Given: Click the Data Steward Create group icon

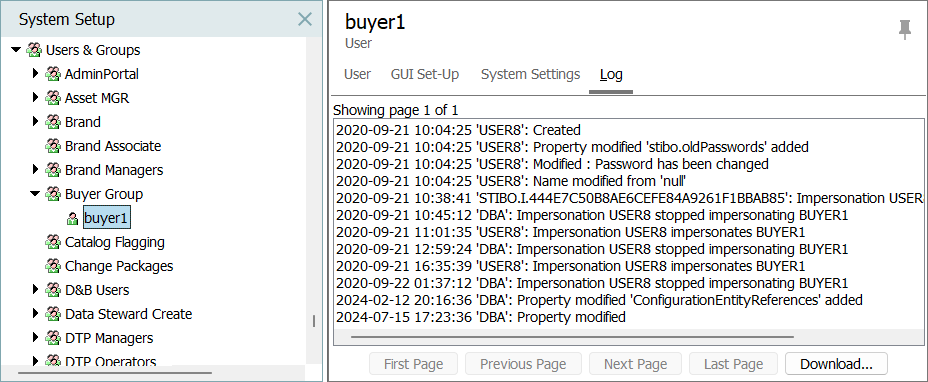Looking at the screenshot, I should (x=53, y=314).
